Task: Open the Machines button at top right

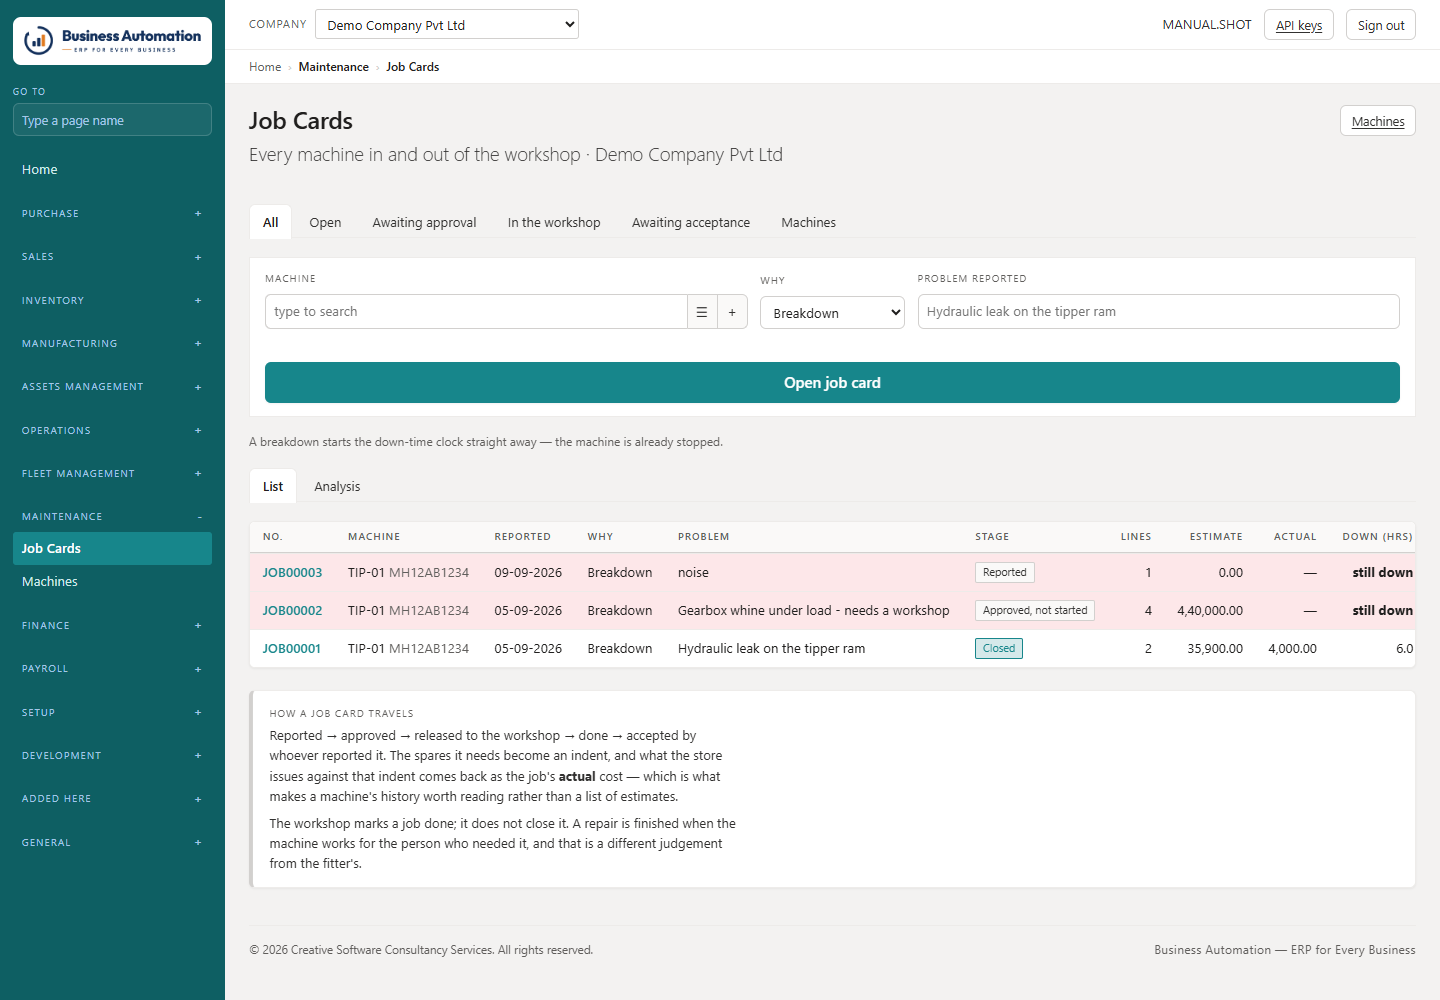Action: point(1378,121)
